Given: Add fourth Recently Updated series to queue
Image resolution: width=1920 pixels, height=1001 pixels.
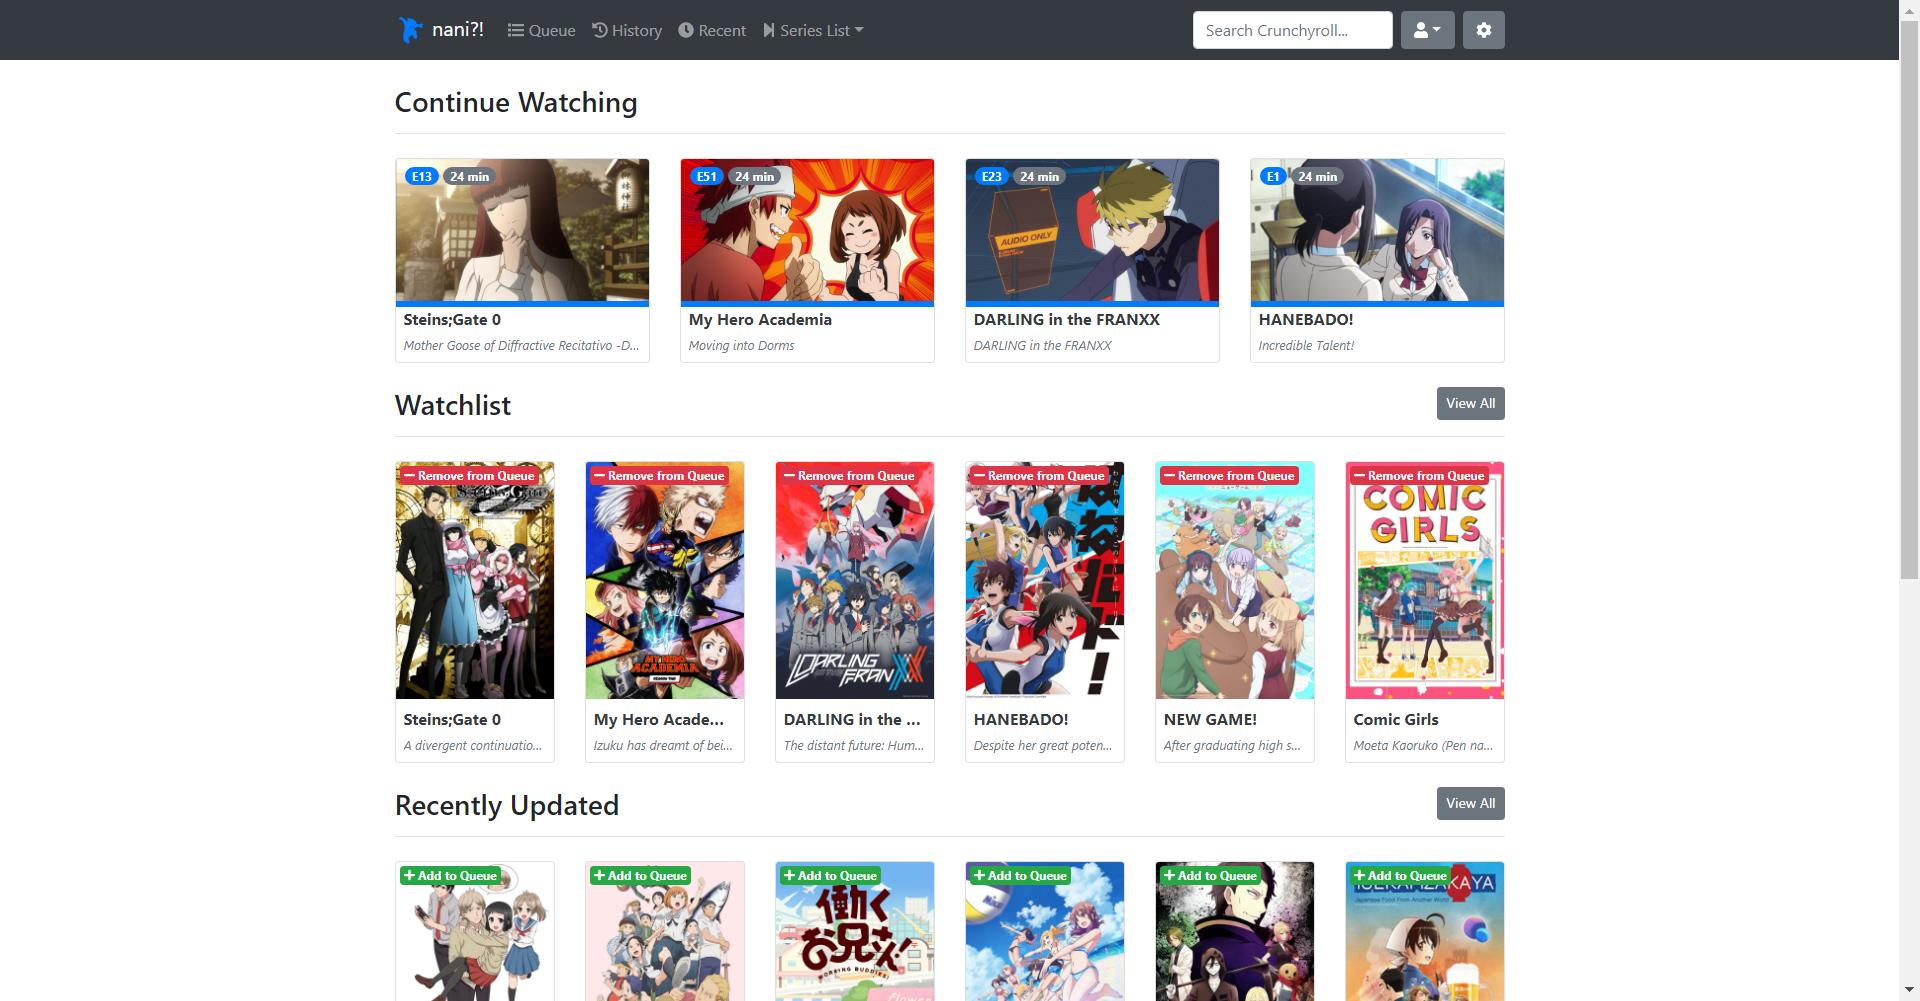Looking at the screenshot, I should point(1020,876).
